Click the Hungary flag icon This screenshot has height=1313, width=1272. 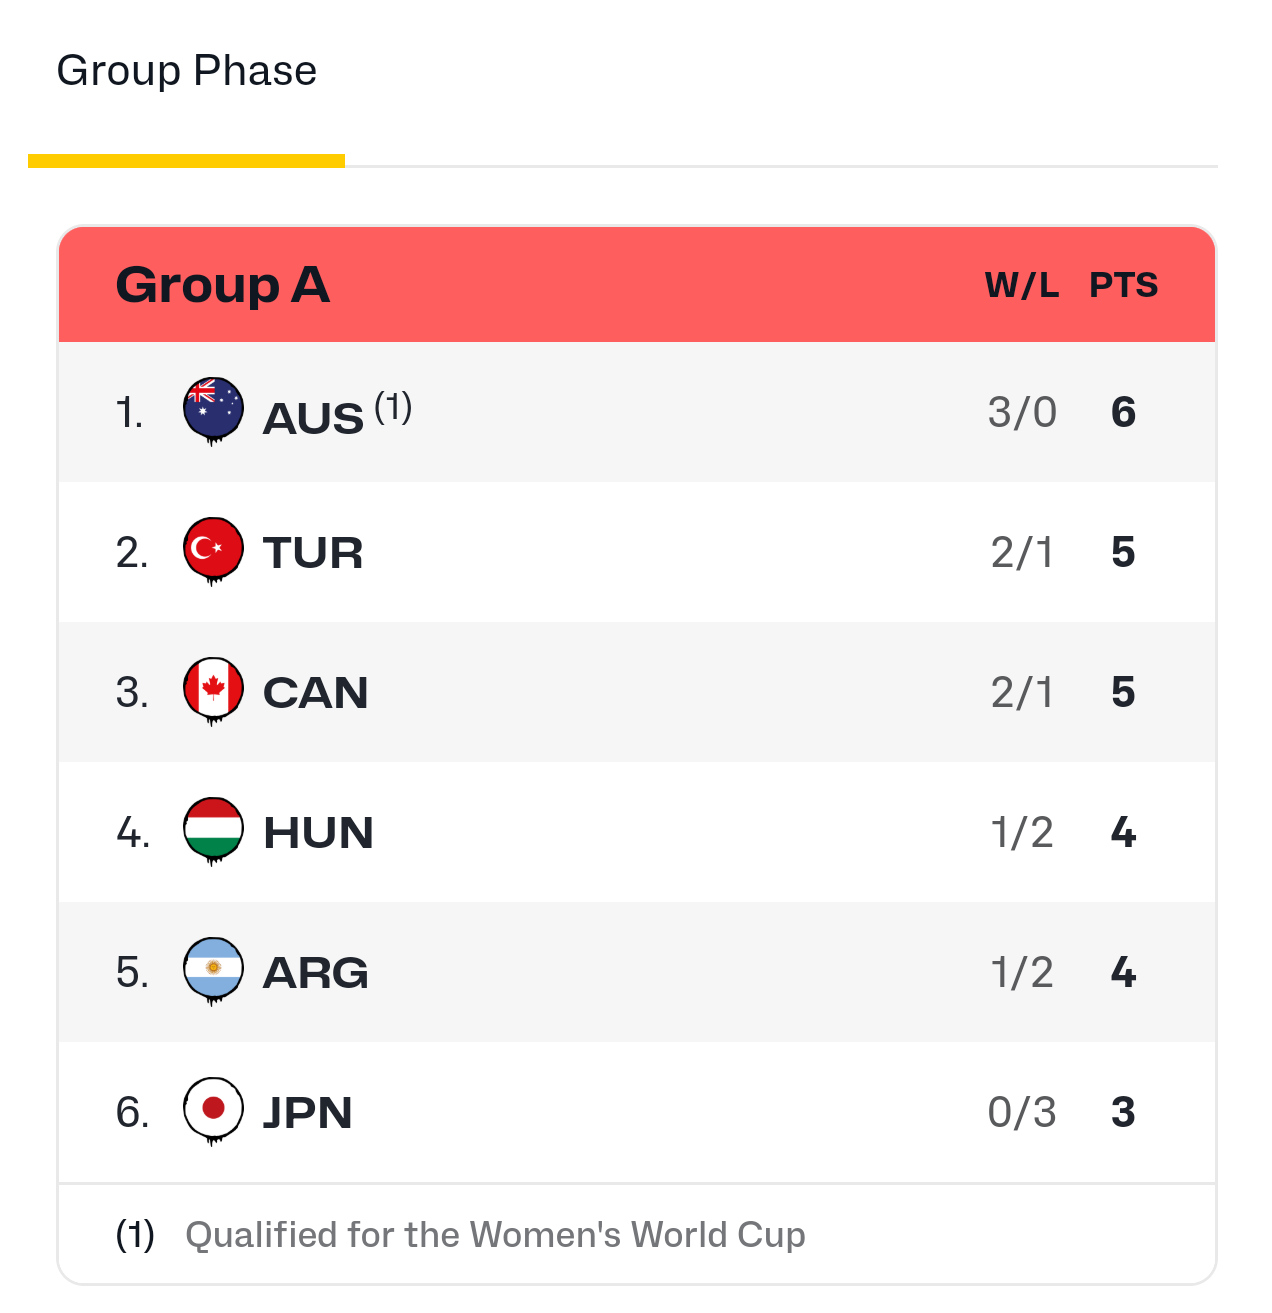[213, 828]
